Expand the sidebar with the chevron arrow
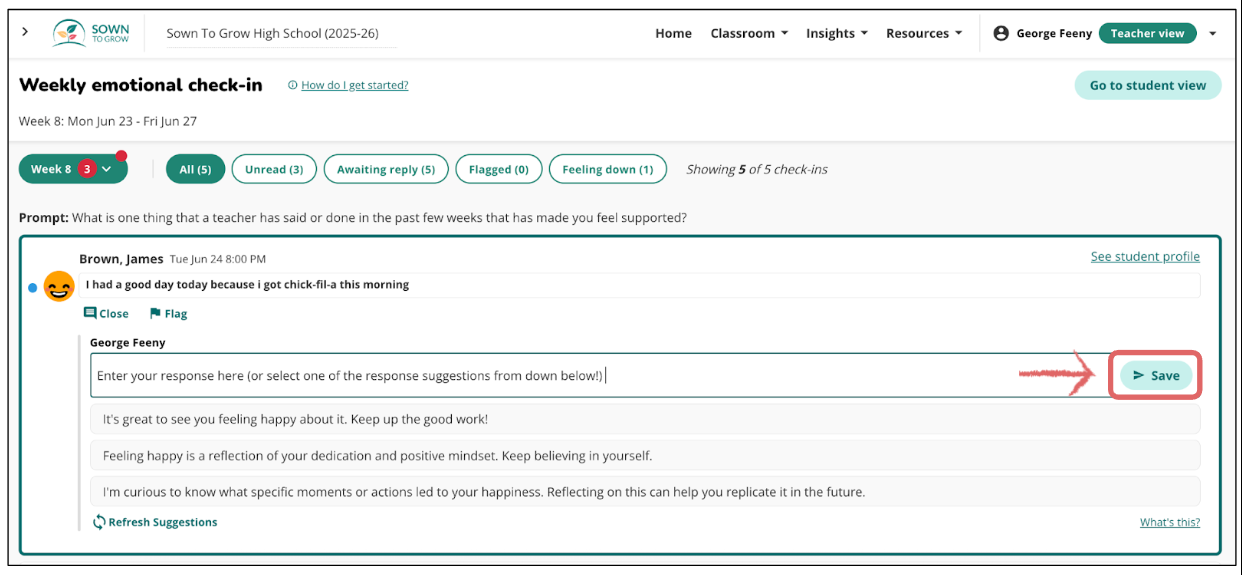 pos(25,32)
